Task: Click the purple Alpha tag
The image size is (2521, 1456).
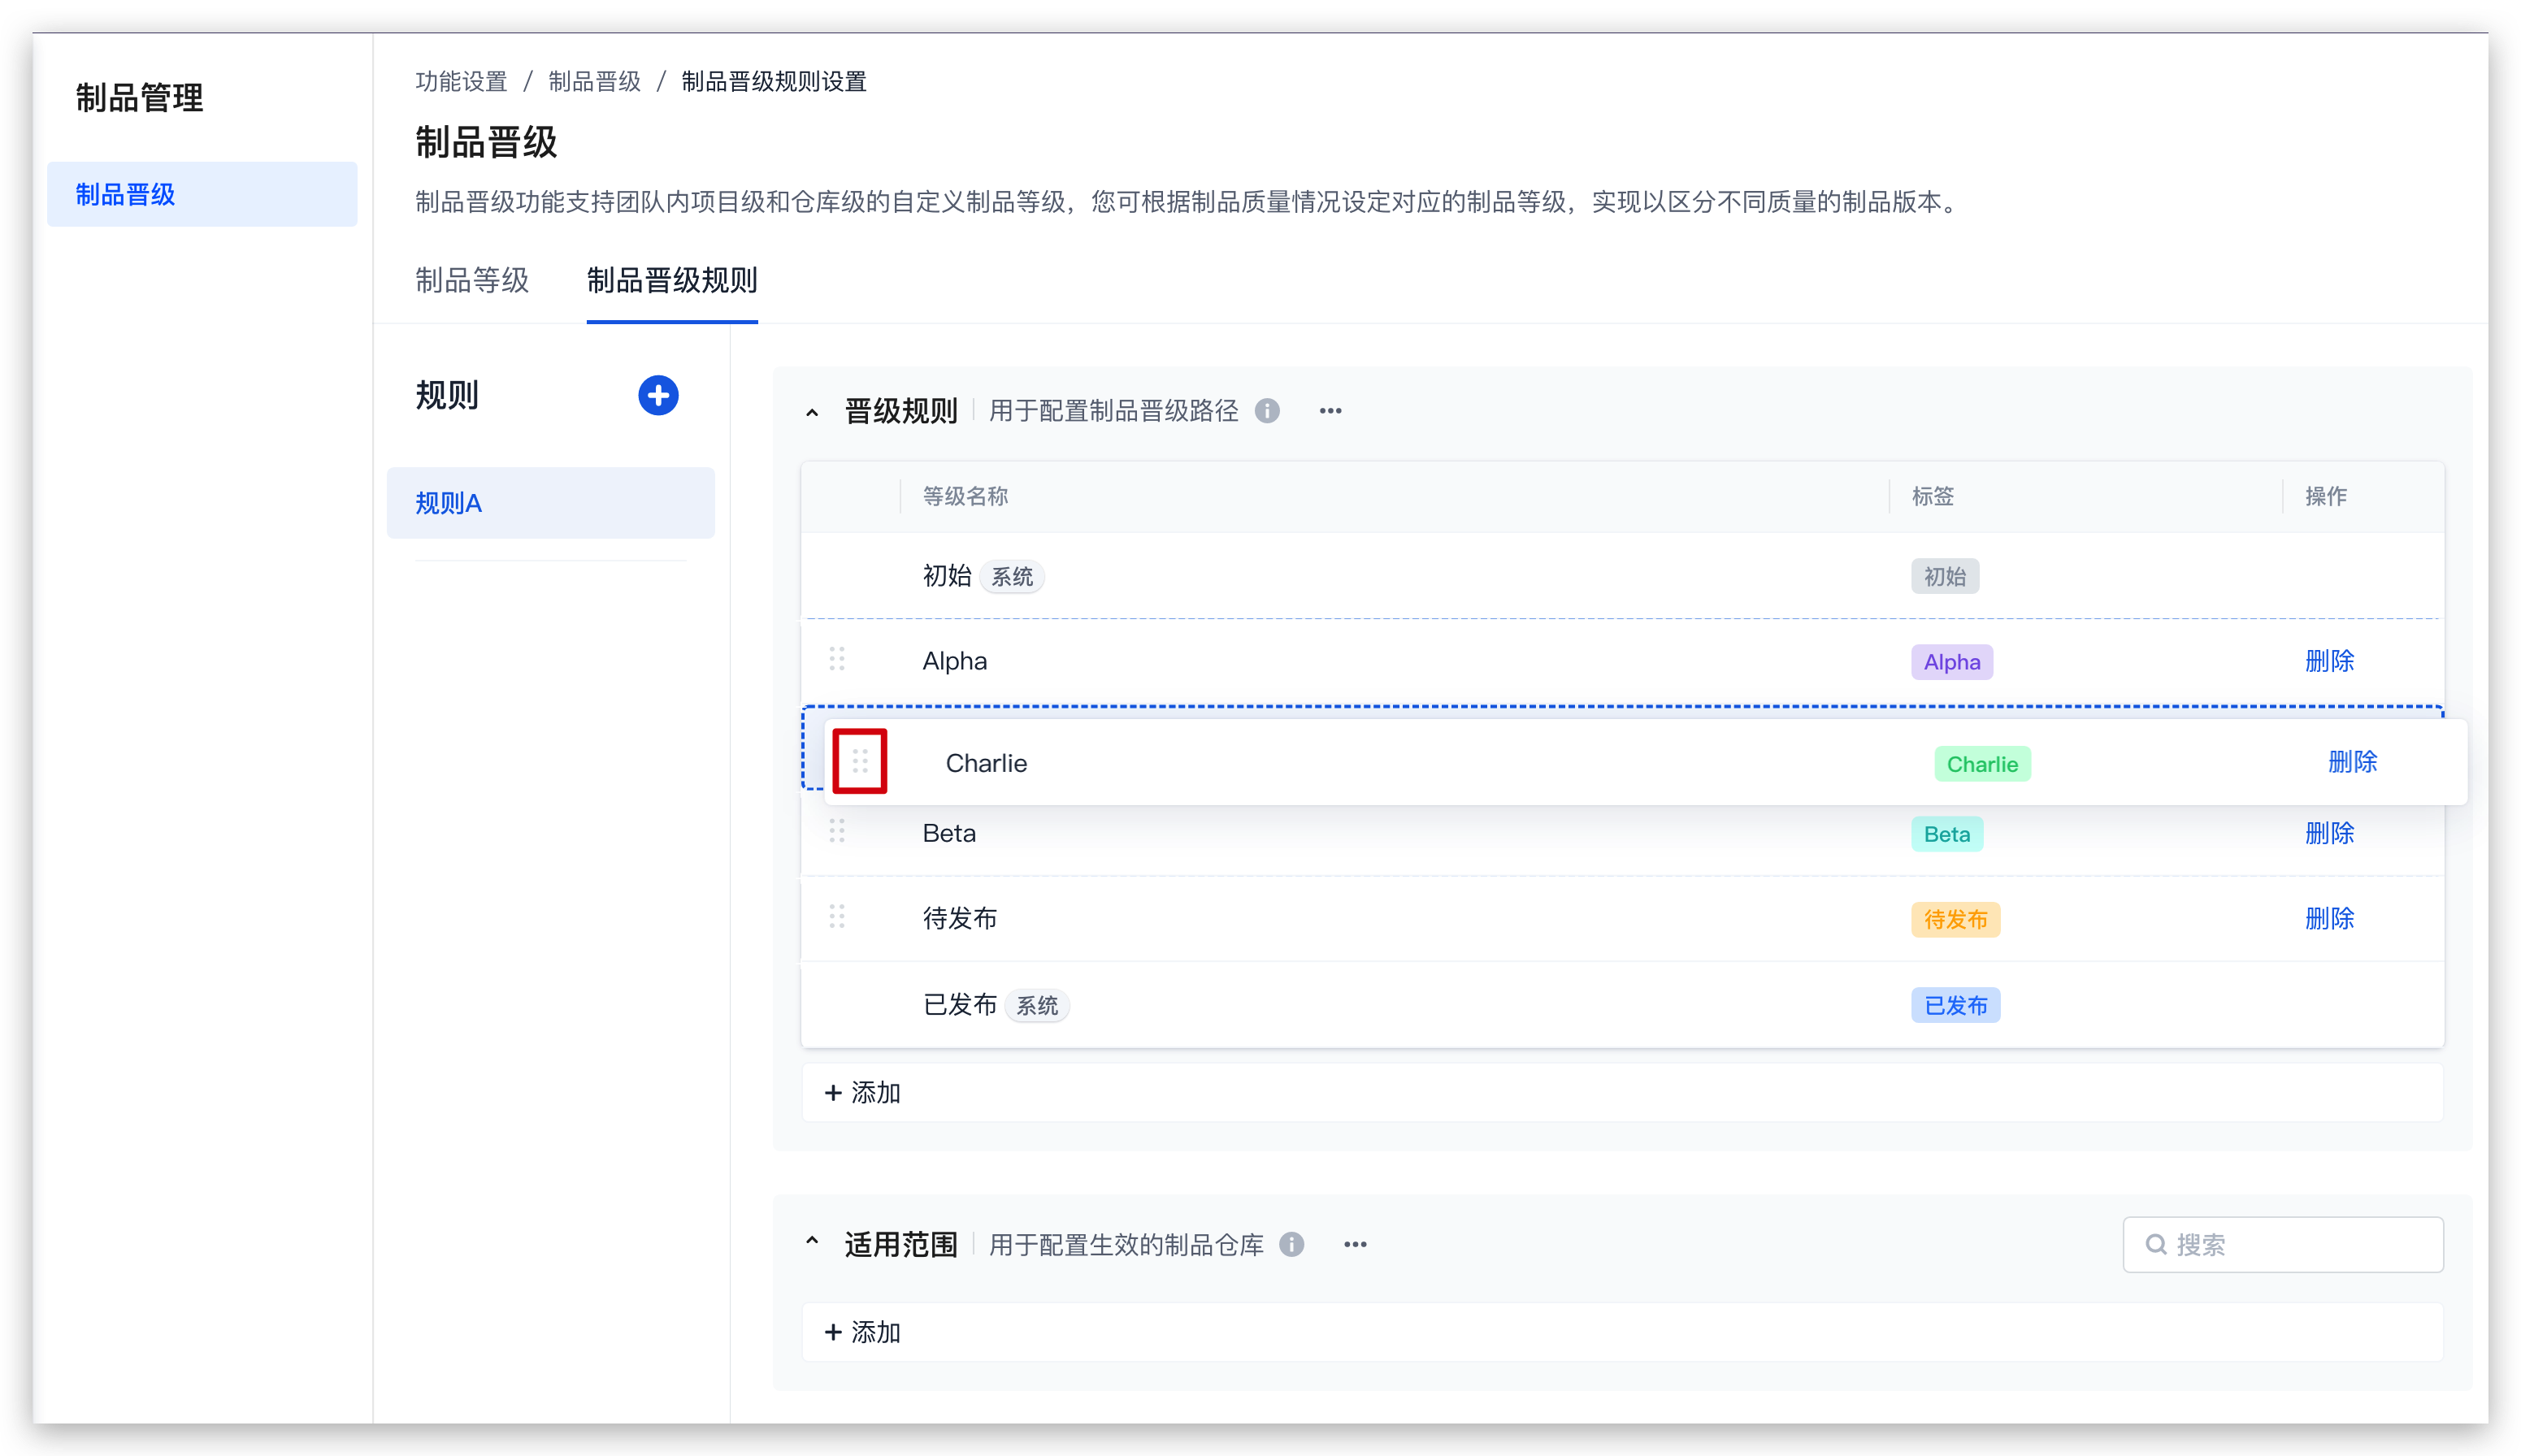Action: point(1952,662)
